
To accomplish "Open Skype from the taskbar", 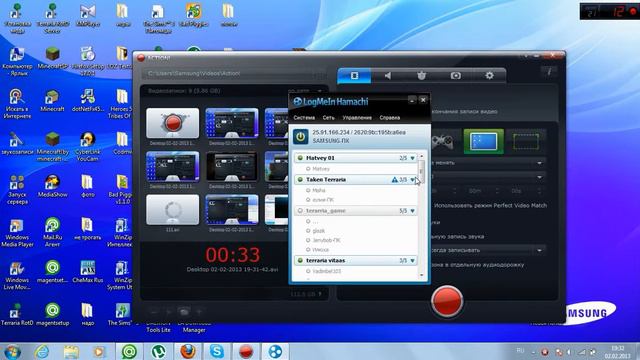I will pyautogui.click(x=217, y=351).
